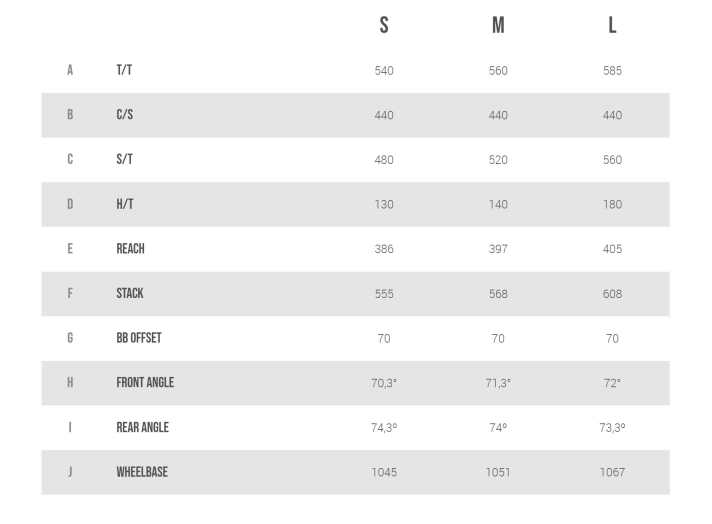Click the 1045 wheelbase value for S
This screenshot has width=712, height=524.
pos(384,472)
